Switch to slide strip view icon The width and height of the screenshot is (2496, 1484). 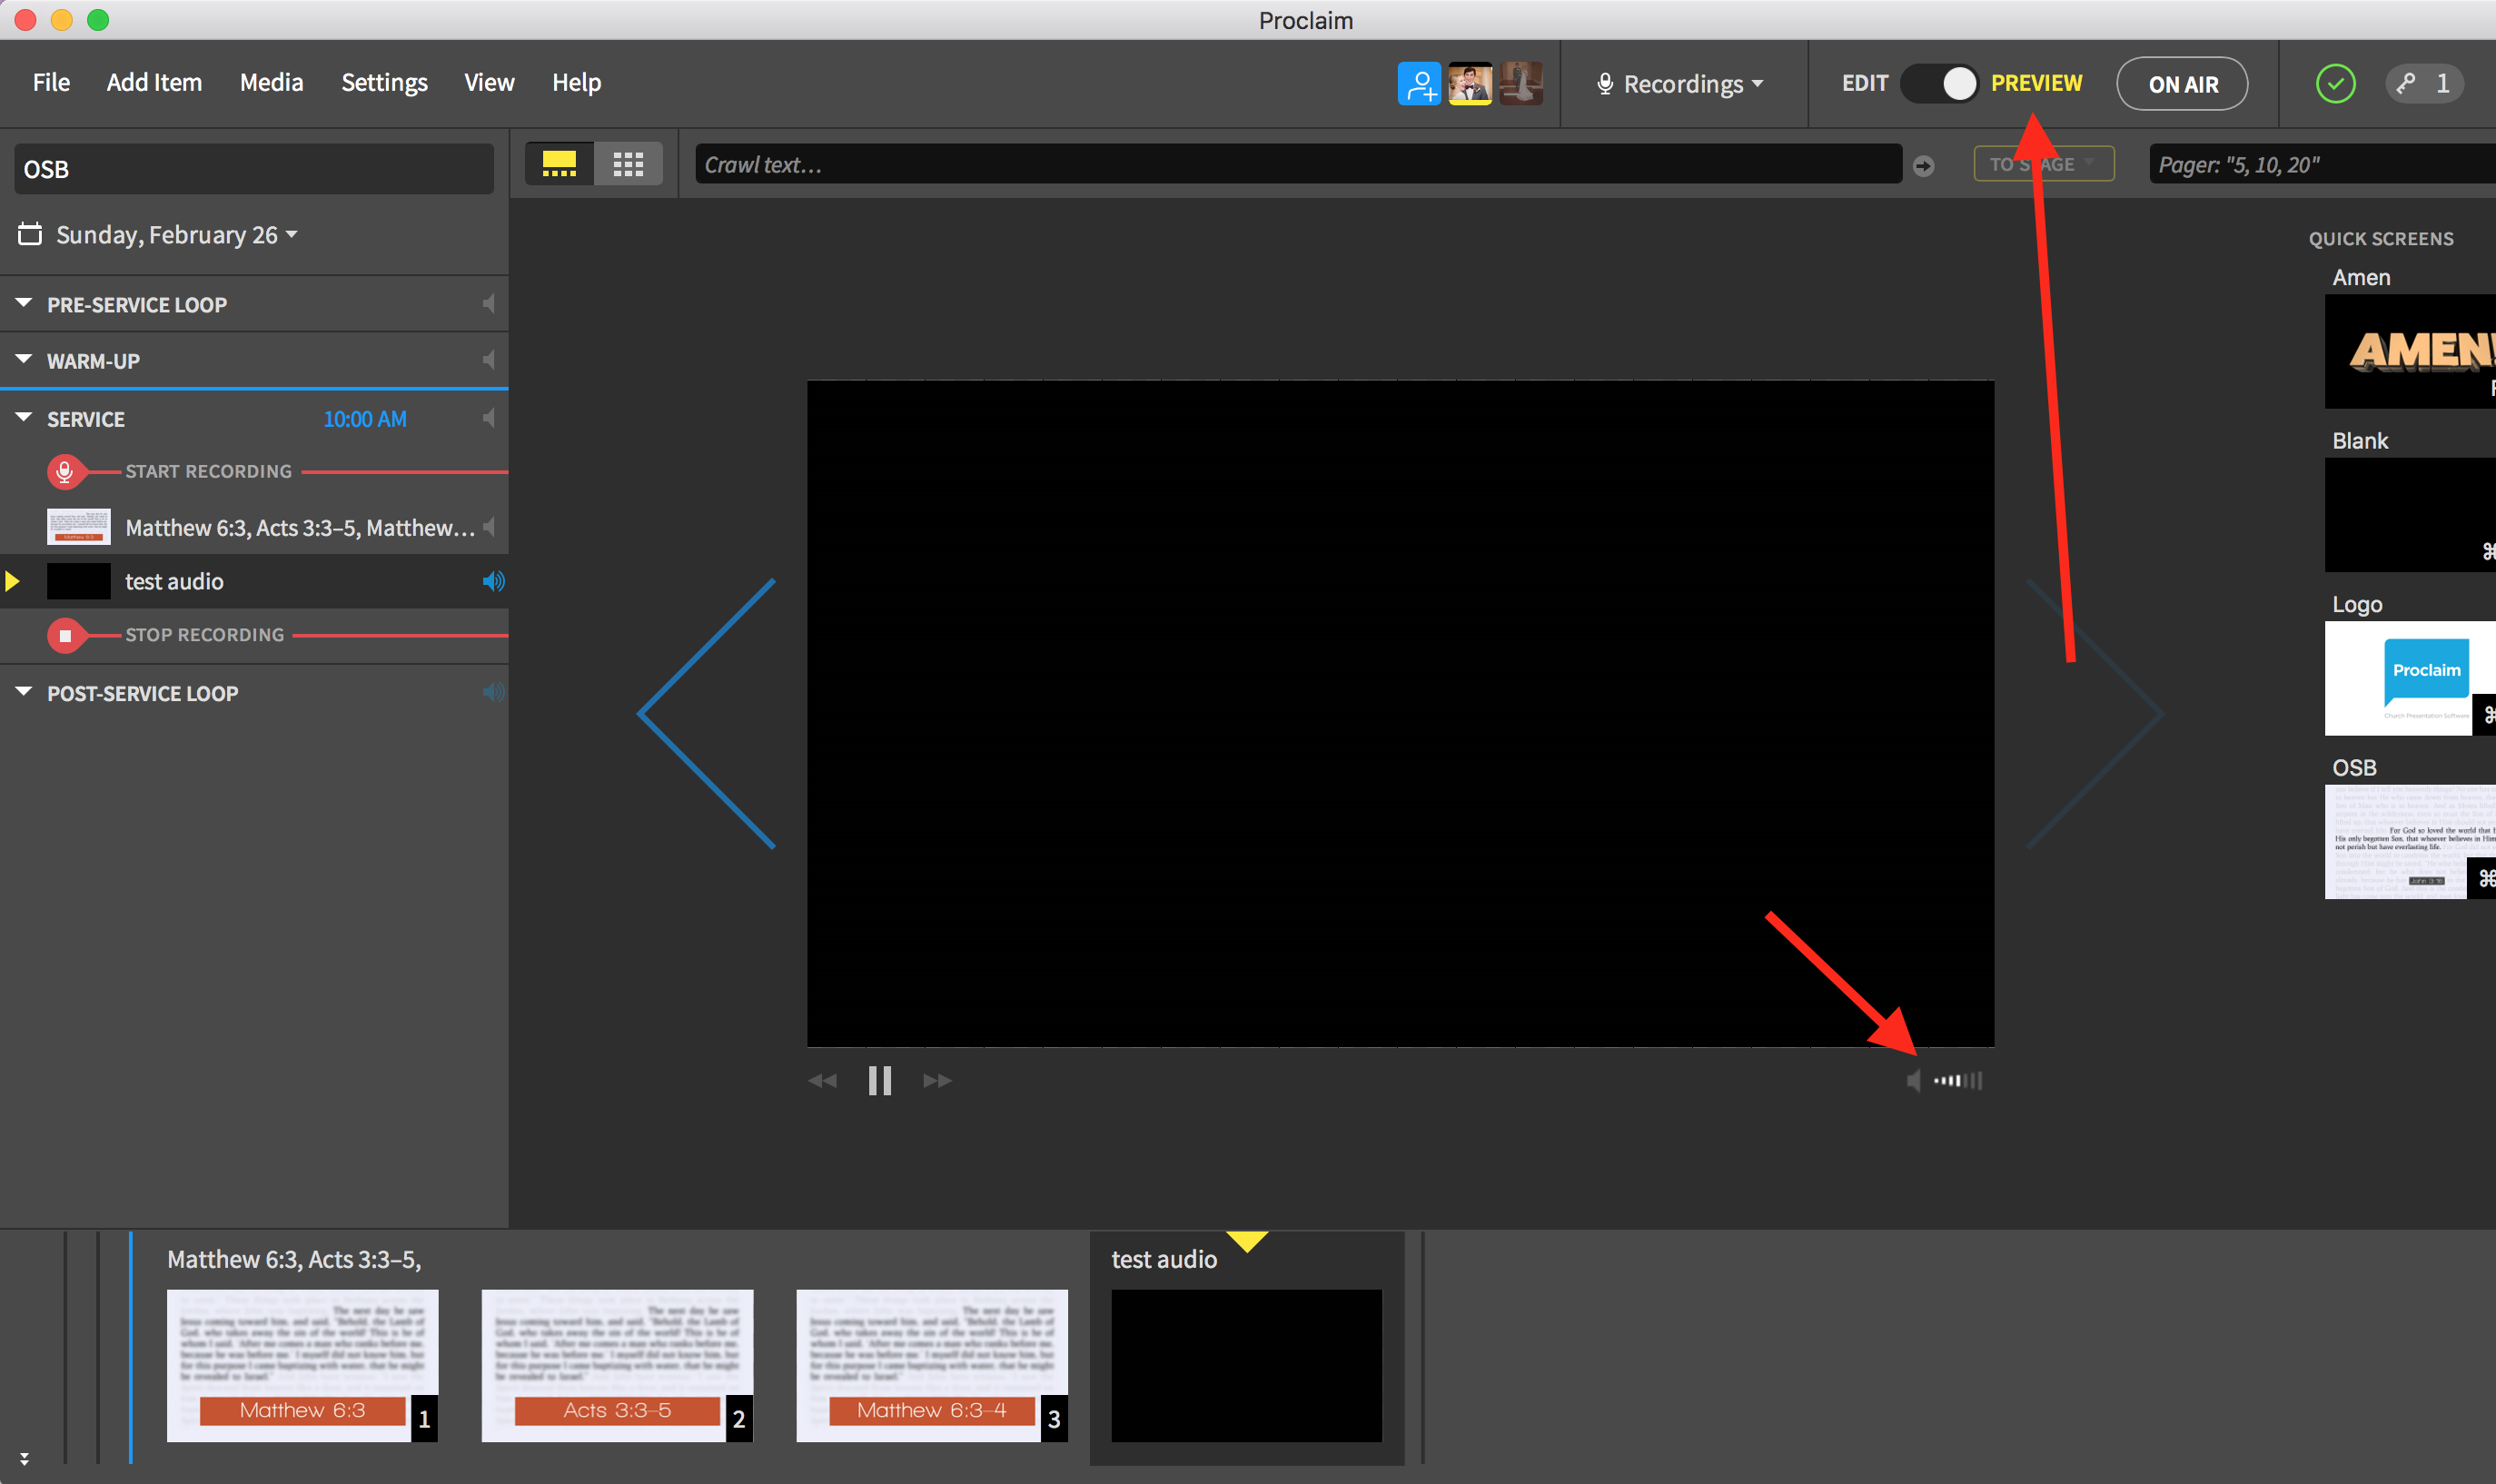click(x=559, y=164)
